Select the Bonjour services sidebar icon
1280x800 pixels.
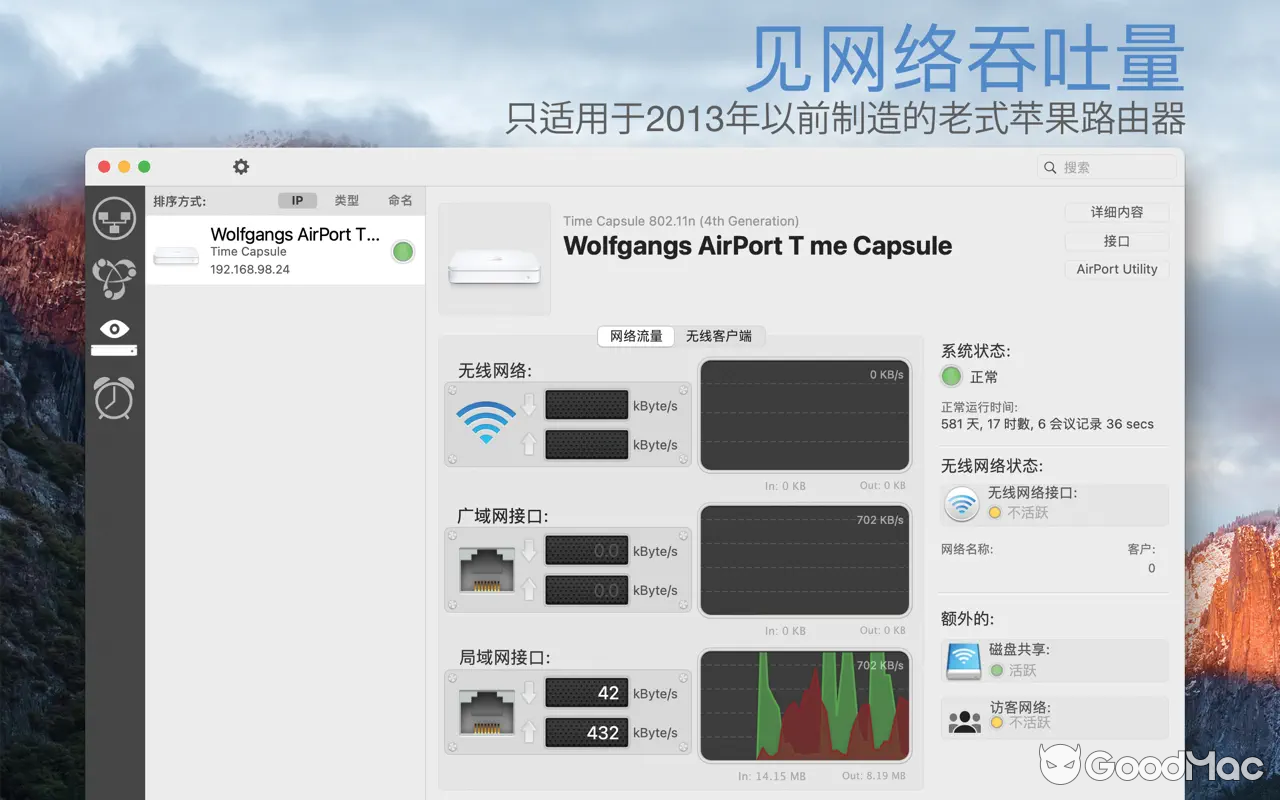coord(114,278)
